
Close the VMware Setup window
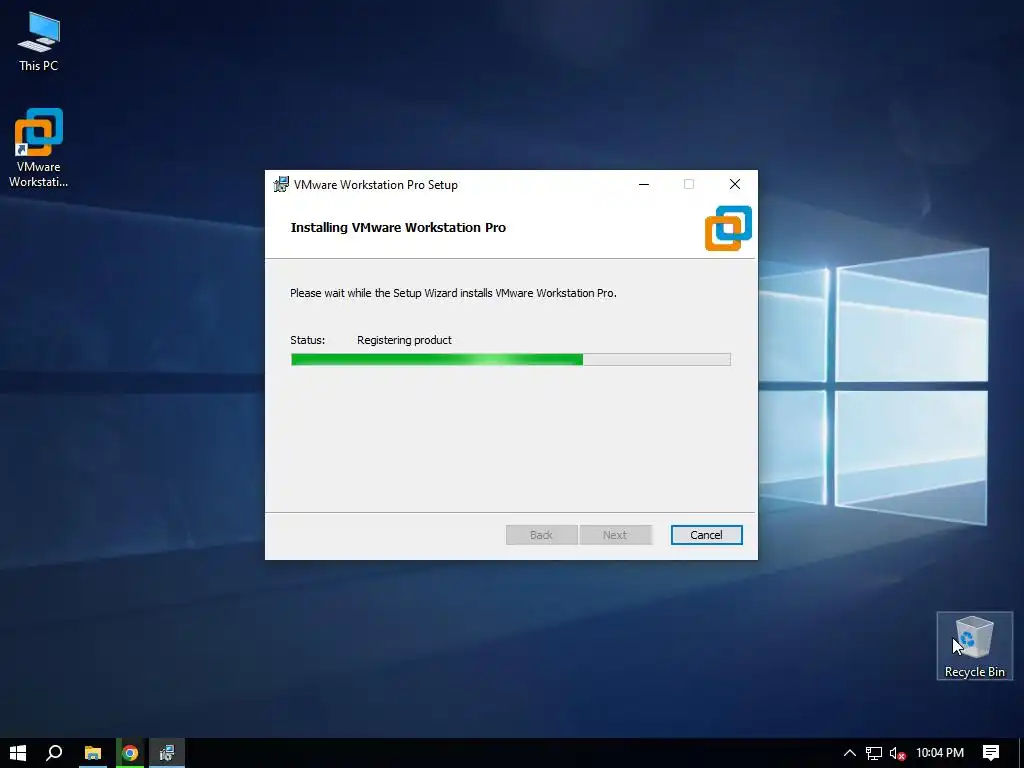click(x=735, y=185)
